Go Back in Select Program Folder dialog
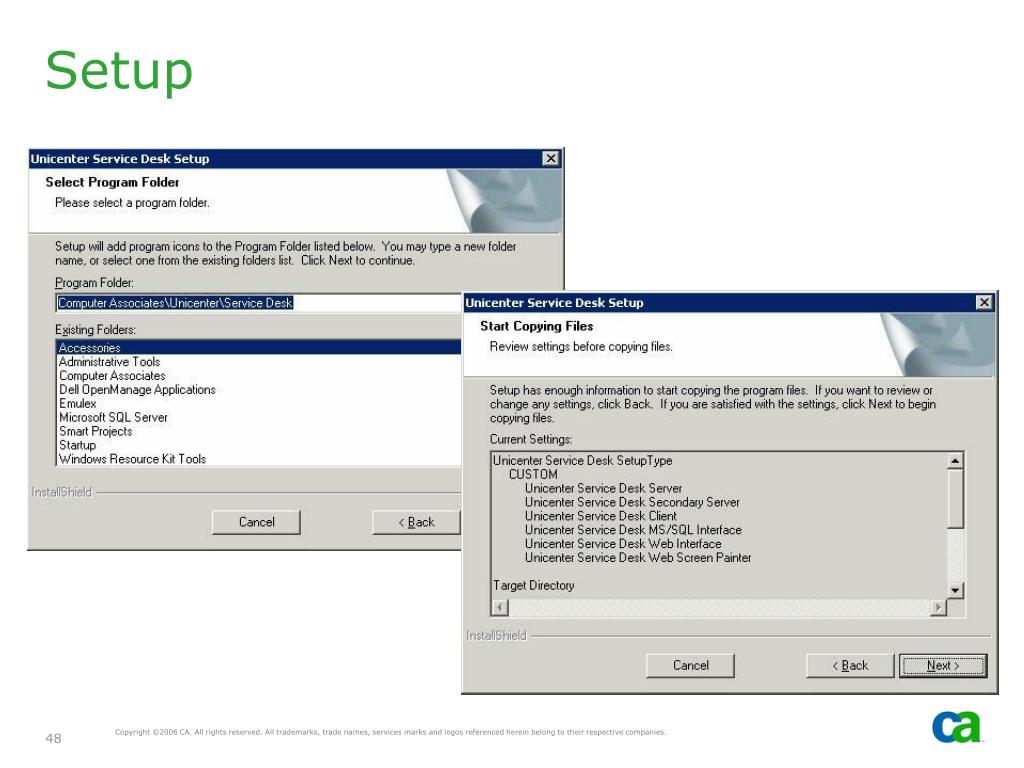Viewport: 1024px width, 768px height. pos(417,522)
